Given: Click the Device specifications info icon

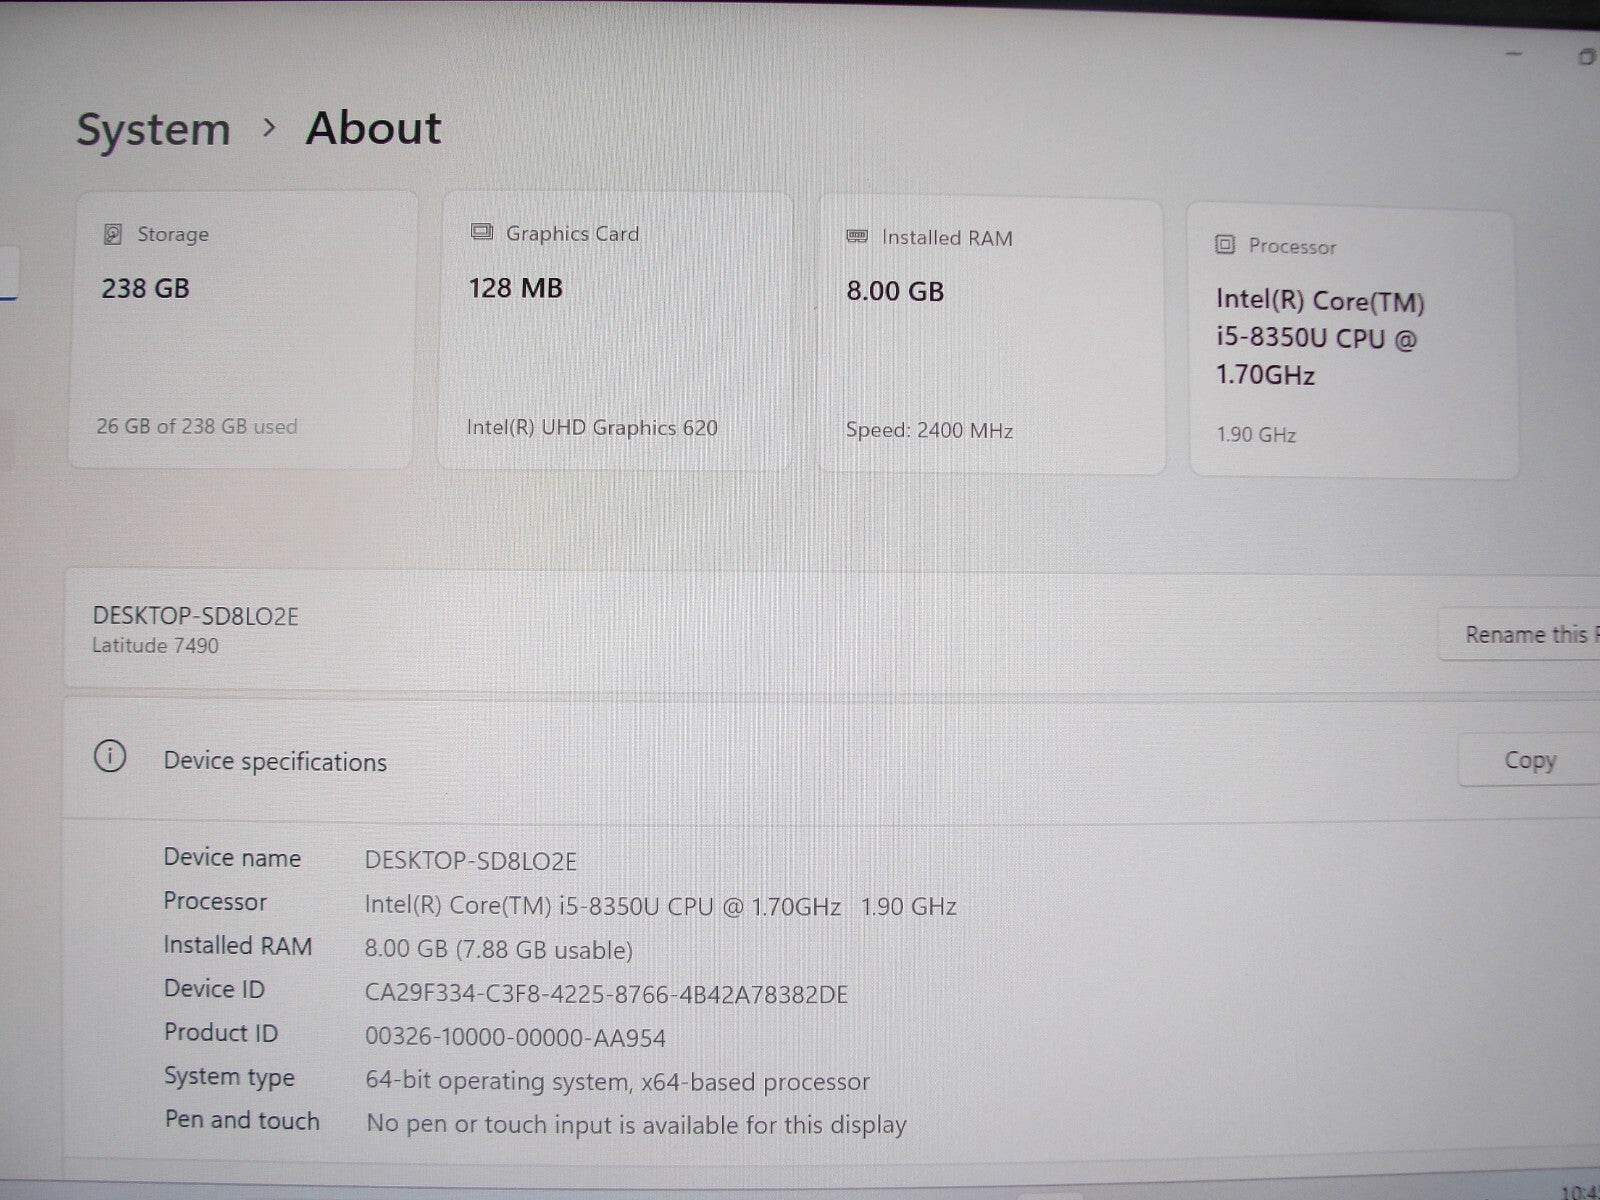Looking at the screenshot, I should 110,757.
